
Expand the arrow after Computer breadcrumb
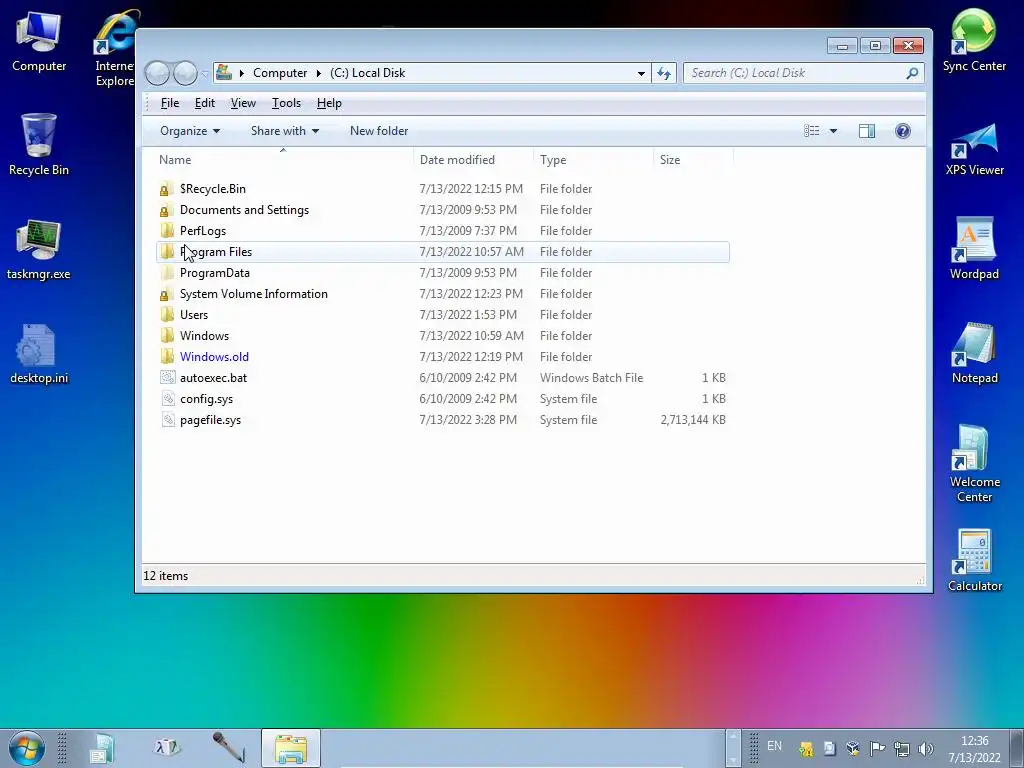pyautogui.click(x=319, y=73)
